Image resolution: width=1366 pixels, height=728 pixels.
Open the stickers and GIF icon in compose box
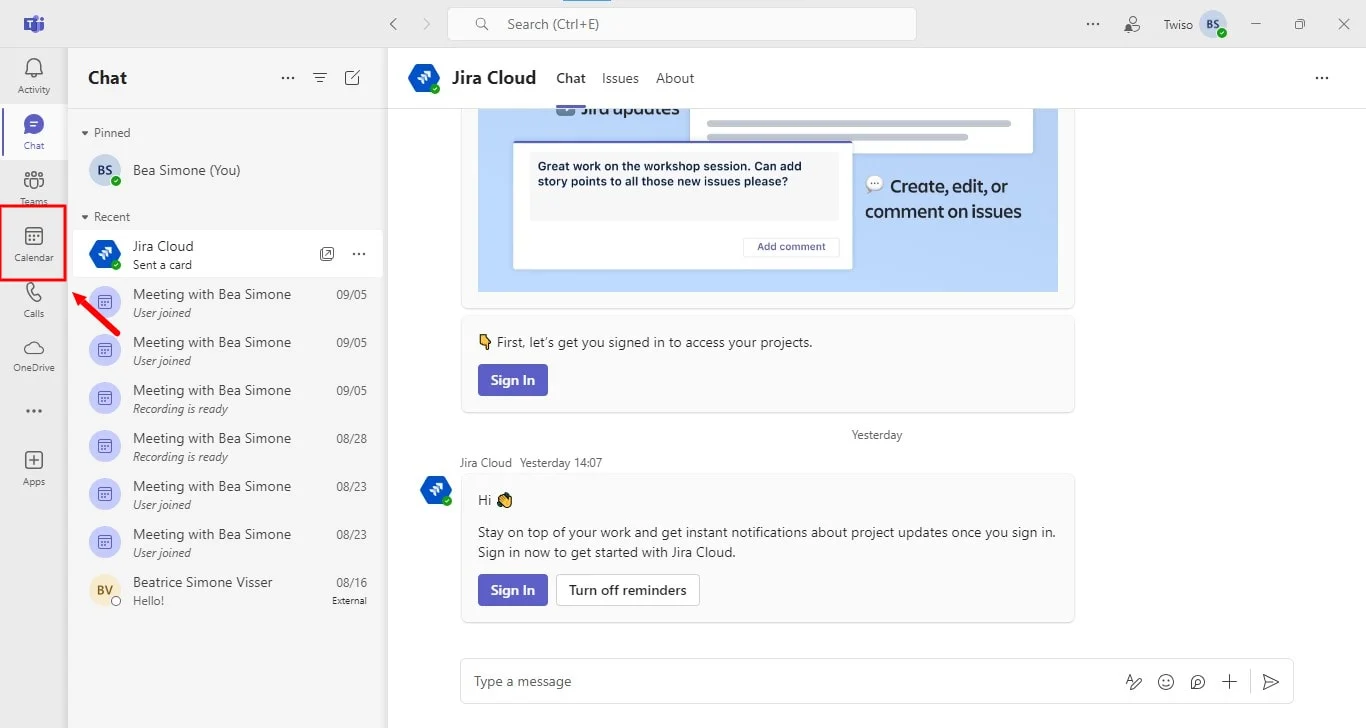(x=1198, y=682)
